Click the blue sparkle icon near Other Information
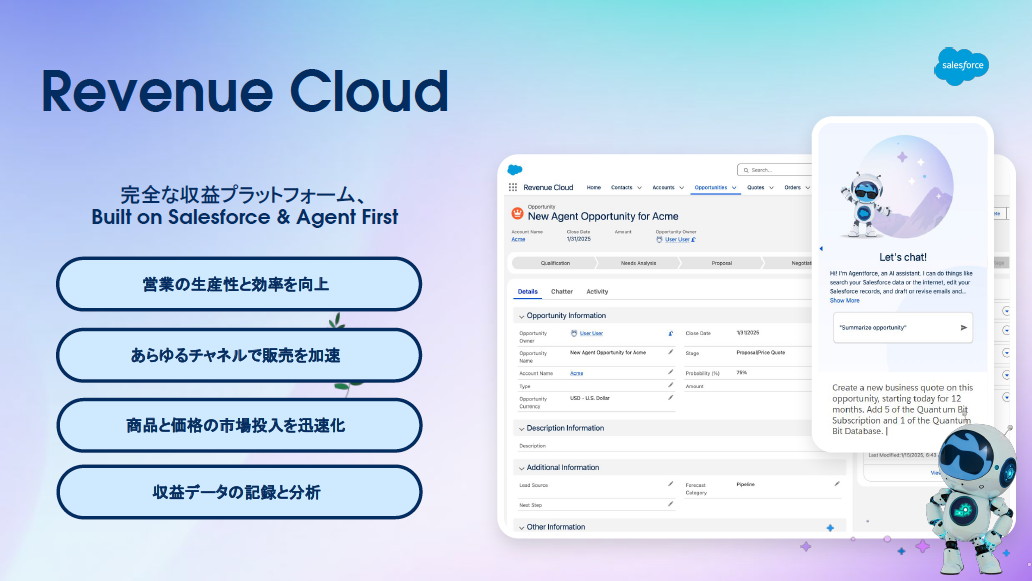 (830, 528)
